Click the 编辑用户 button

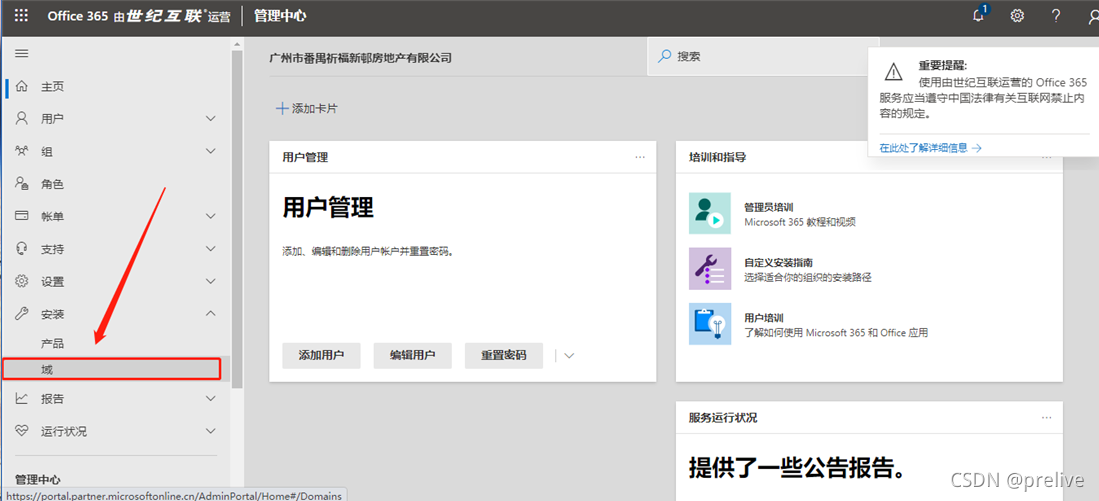[412, 355]
